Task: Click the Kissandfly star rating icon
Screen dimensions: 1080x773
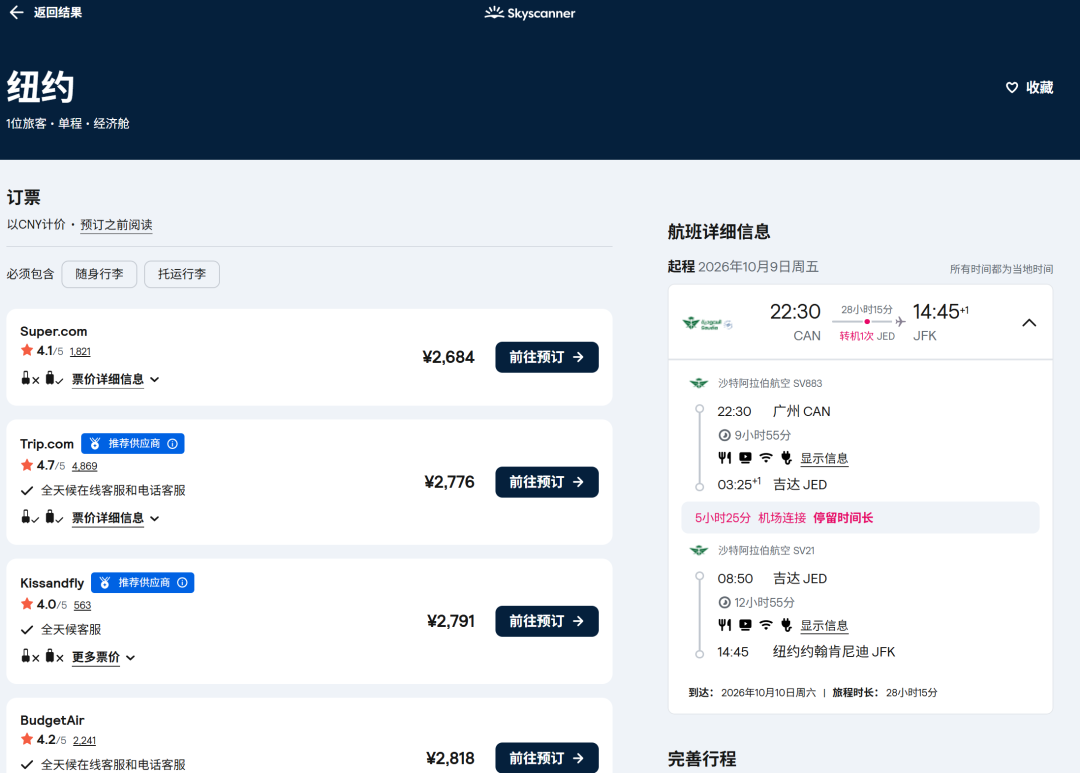Action: 27,604
